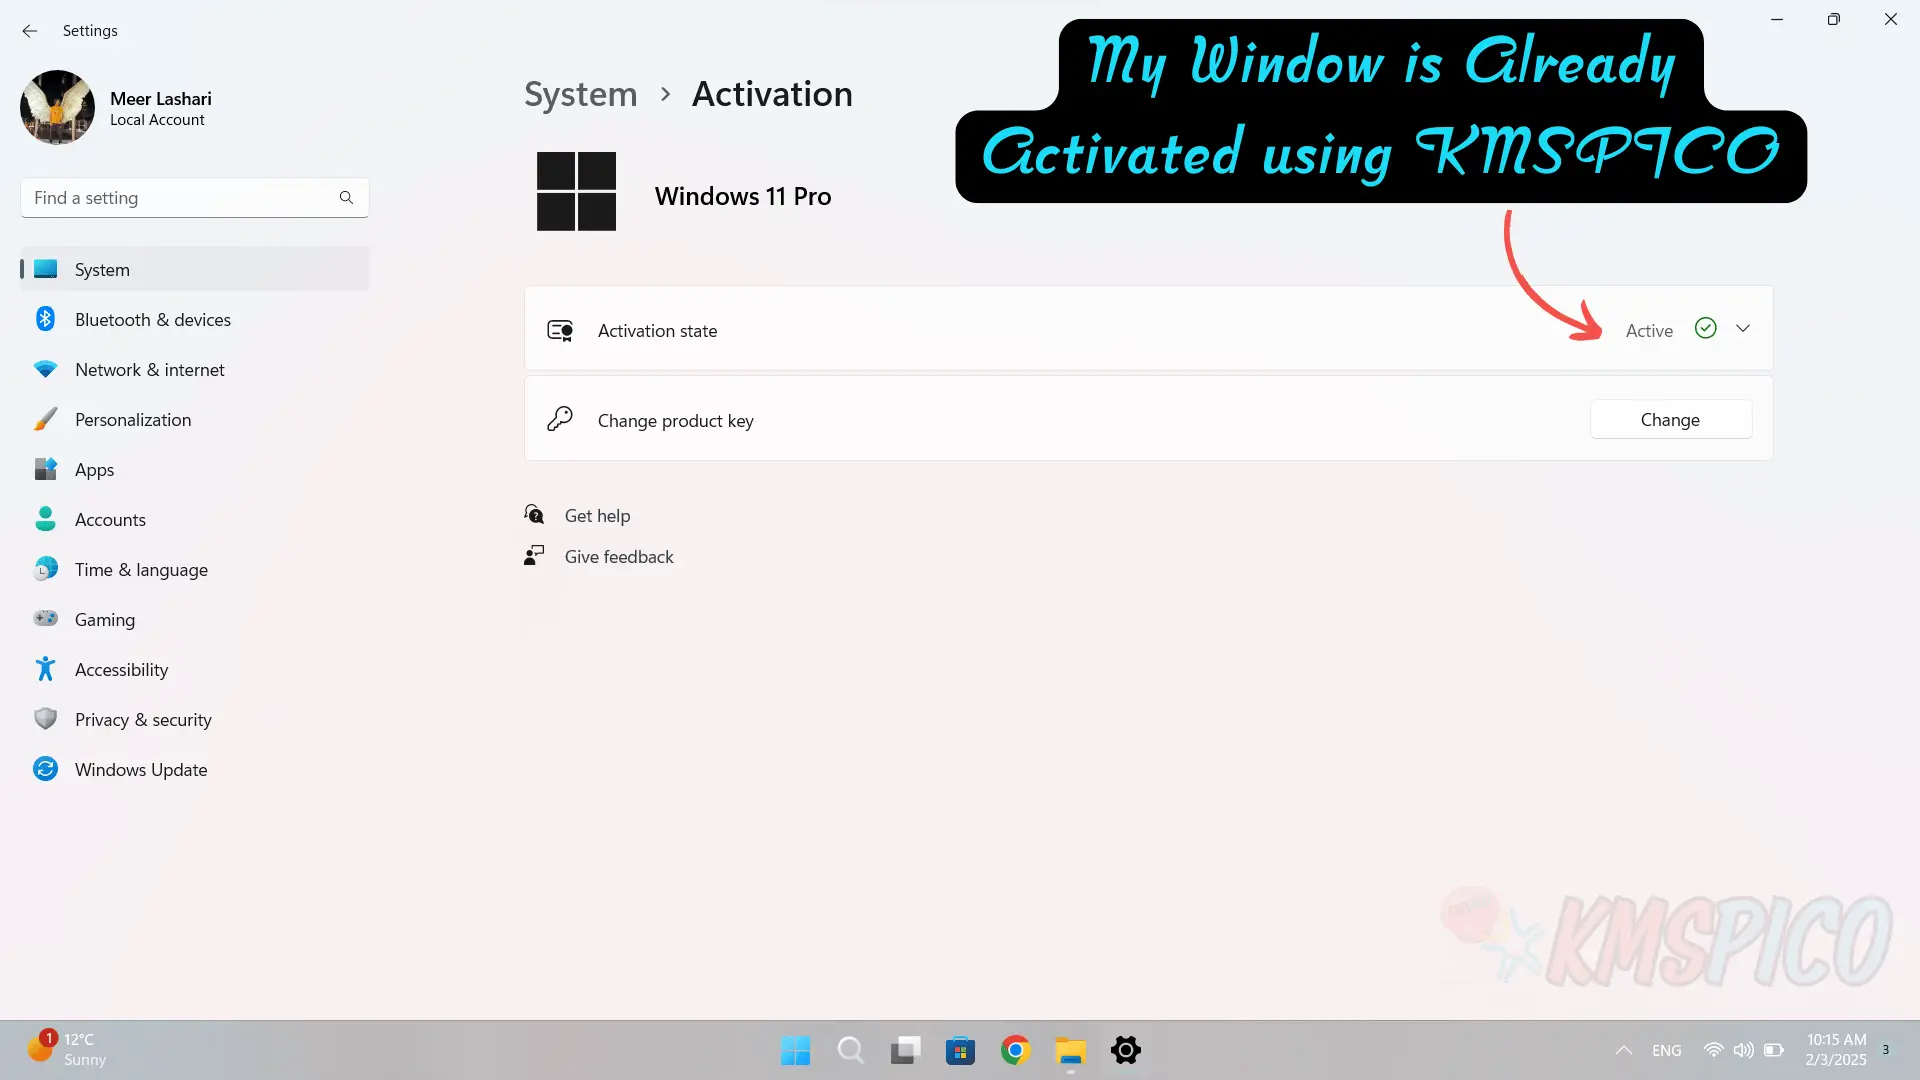Viewport: 1920px width, 1080px height.
Task: Select the Windows 11 Pro logo
Action: tap(576, 191)
